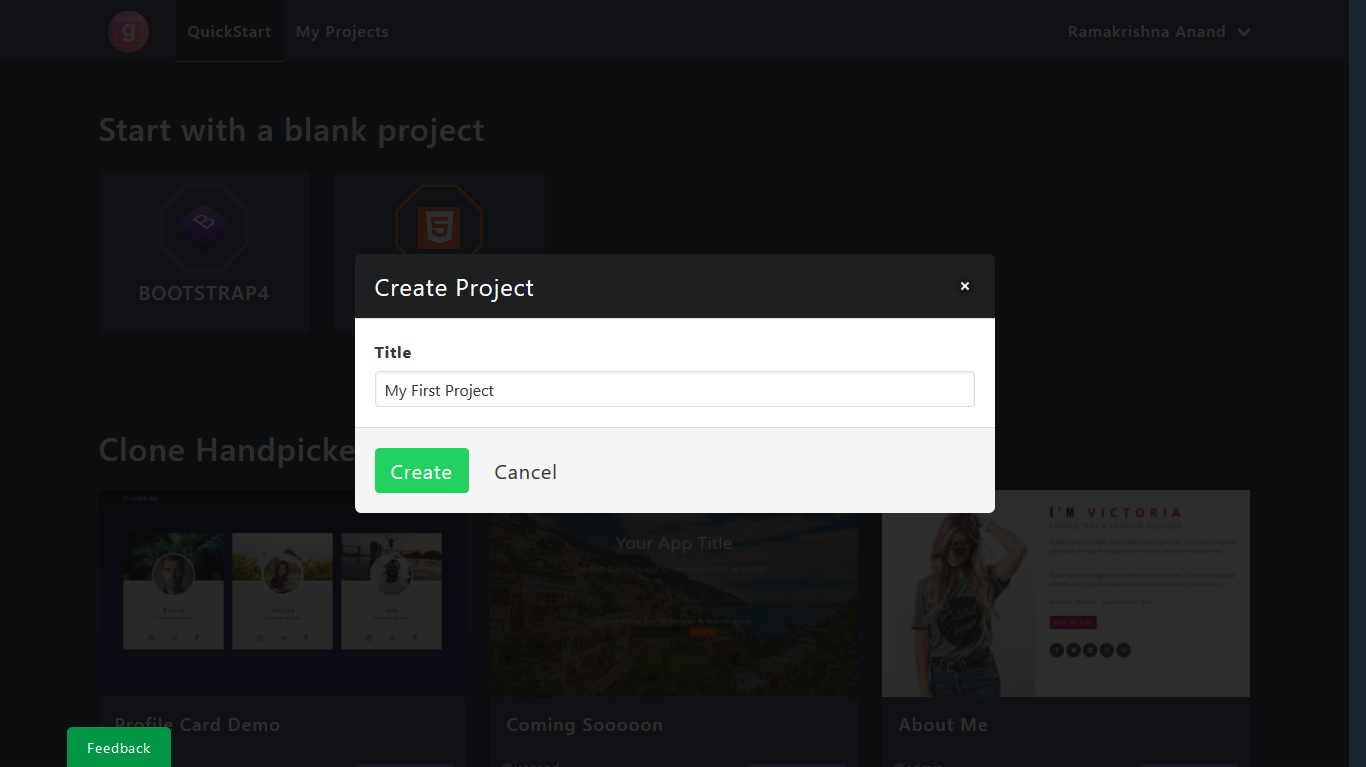
Task: Click the project Title input field
Action: (674, 389)
